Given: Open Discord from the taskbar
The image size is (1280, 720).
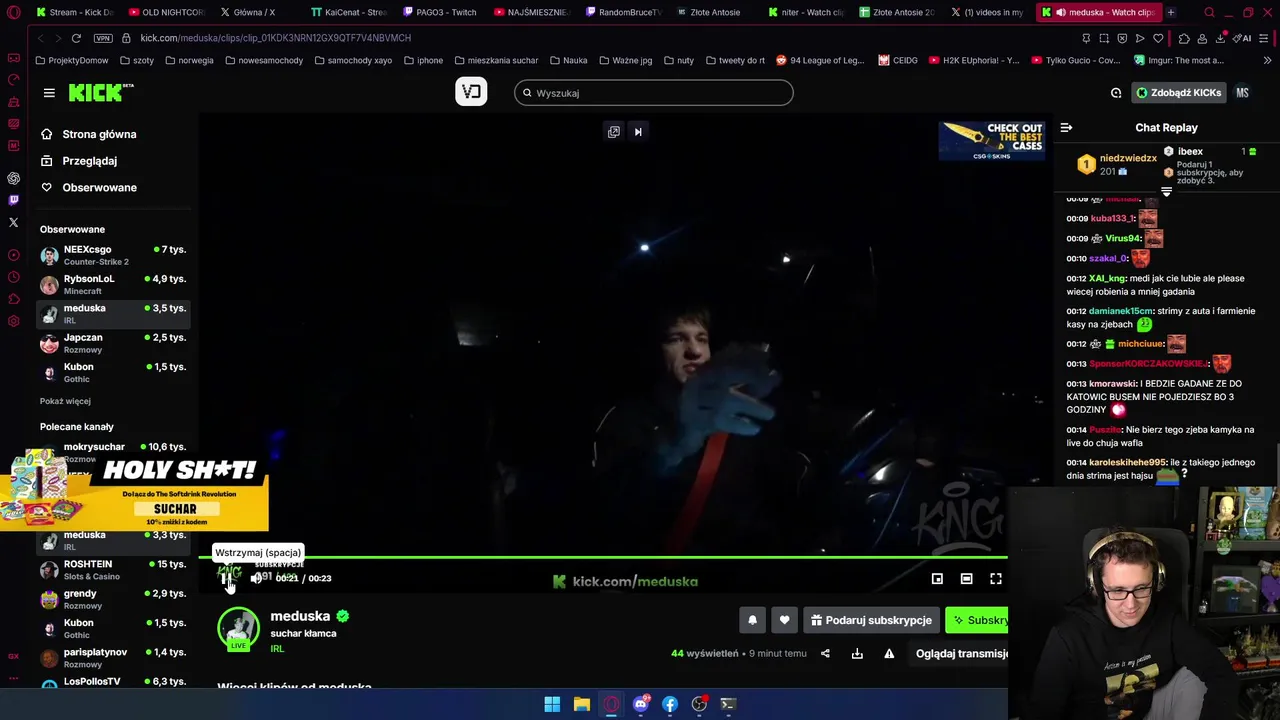Looking at the screenshot, I should click(640, 704).
